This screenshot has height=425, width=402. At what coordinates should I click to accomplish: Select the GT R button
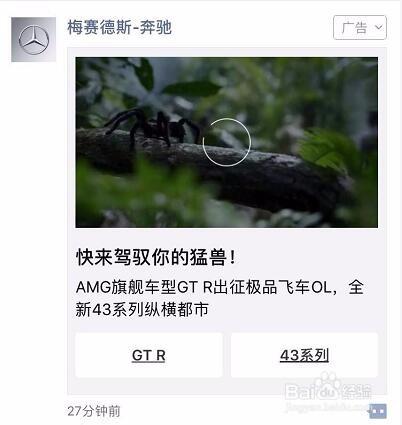149,355
